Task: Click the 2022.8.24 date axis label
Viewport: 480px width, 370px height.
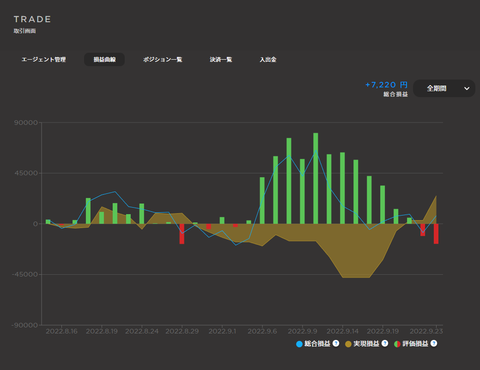Action: click(x=142, y=331)
